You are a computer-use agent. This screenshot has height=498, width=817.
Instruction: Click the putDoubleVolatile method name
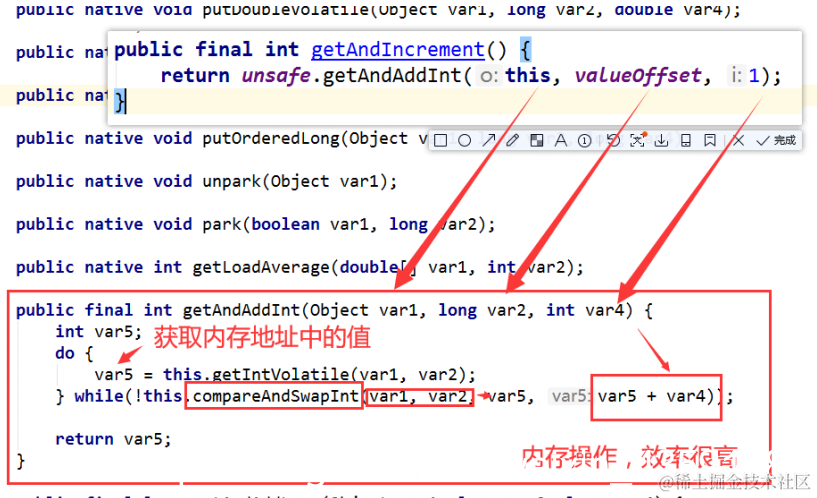click(x=286, y=9)
